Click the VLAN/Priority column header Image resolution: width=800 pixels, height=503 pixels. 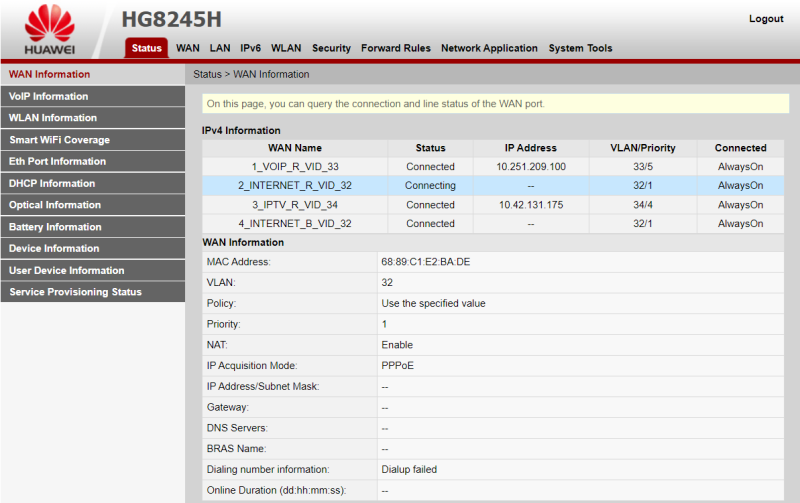(643, 148)
